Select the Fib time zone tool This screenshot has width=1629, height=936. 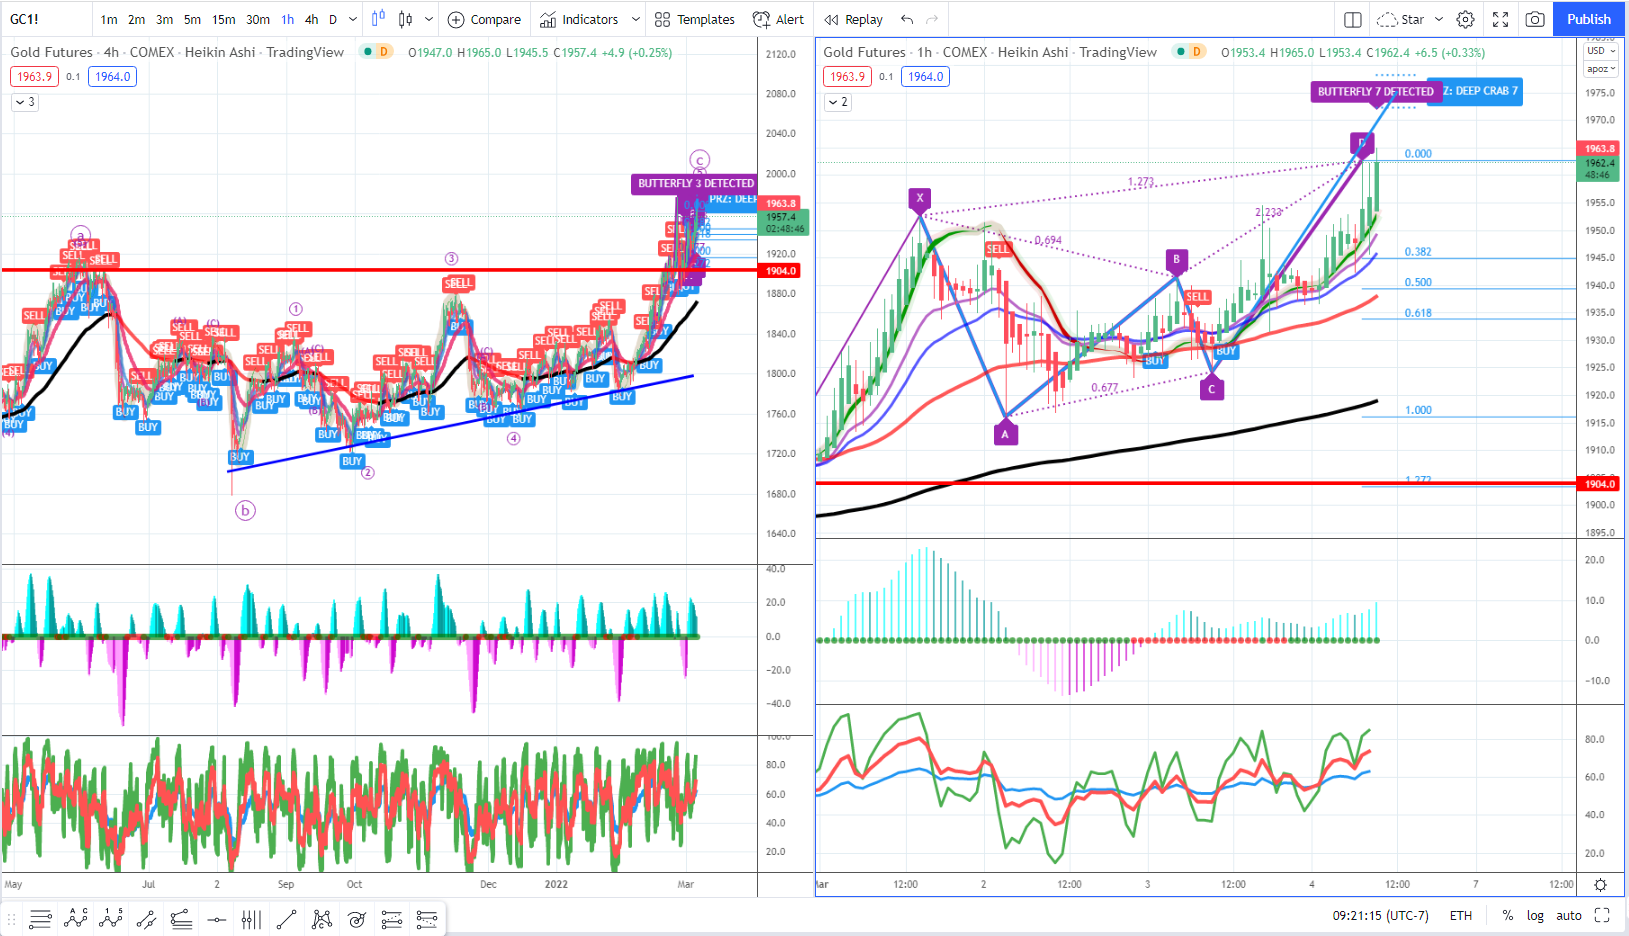(x=251, y=919)
